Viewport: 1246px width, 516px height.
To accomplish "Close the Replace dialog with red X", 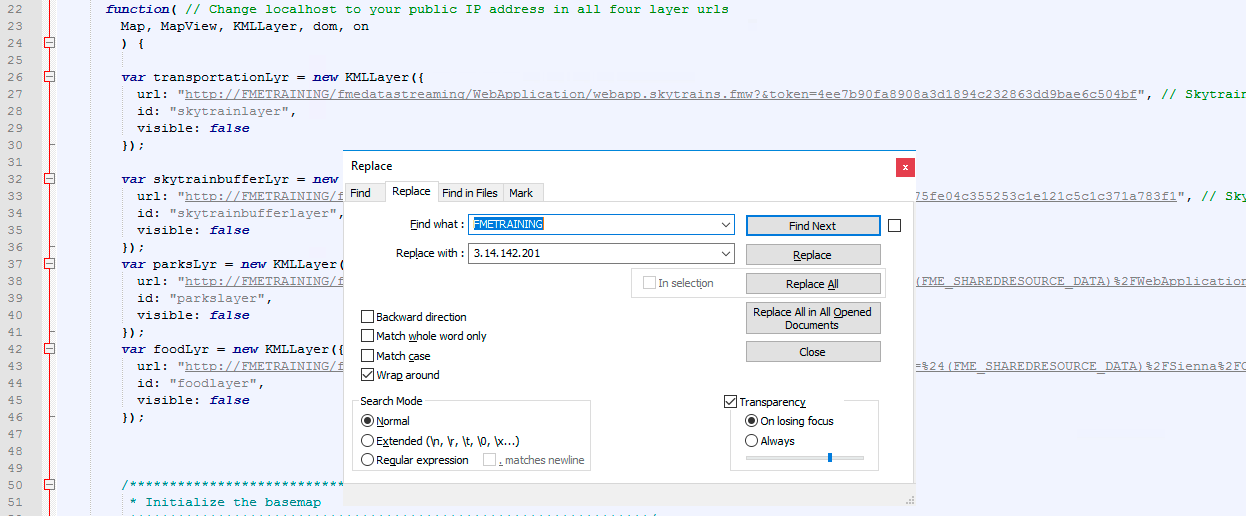I will tap(905, 167).
